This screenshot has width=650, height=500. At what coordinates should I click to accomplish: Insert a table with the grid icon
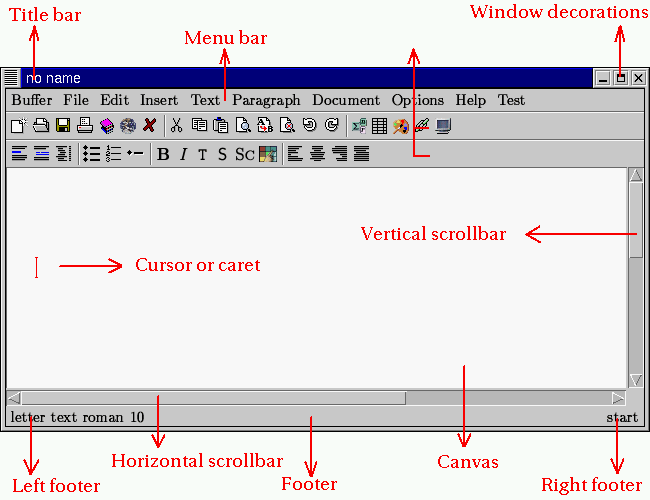pyautogui.click(x=379, y=126)
